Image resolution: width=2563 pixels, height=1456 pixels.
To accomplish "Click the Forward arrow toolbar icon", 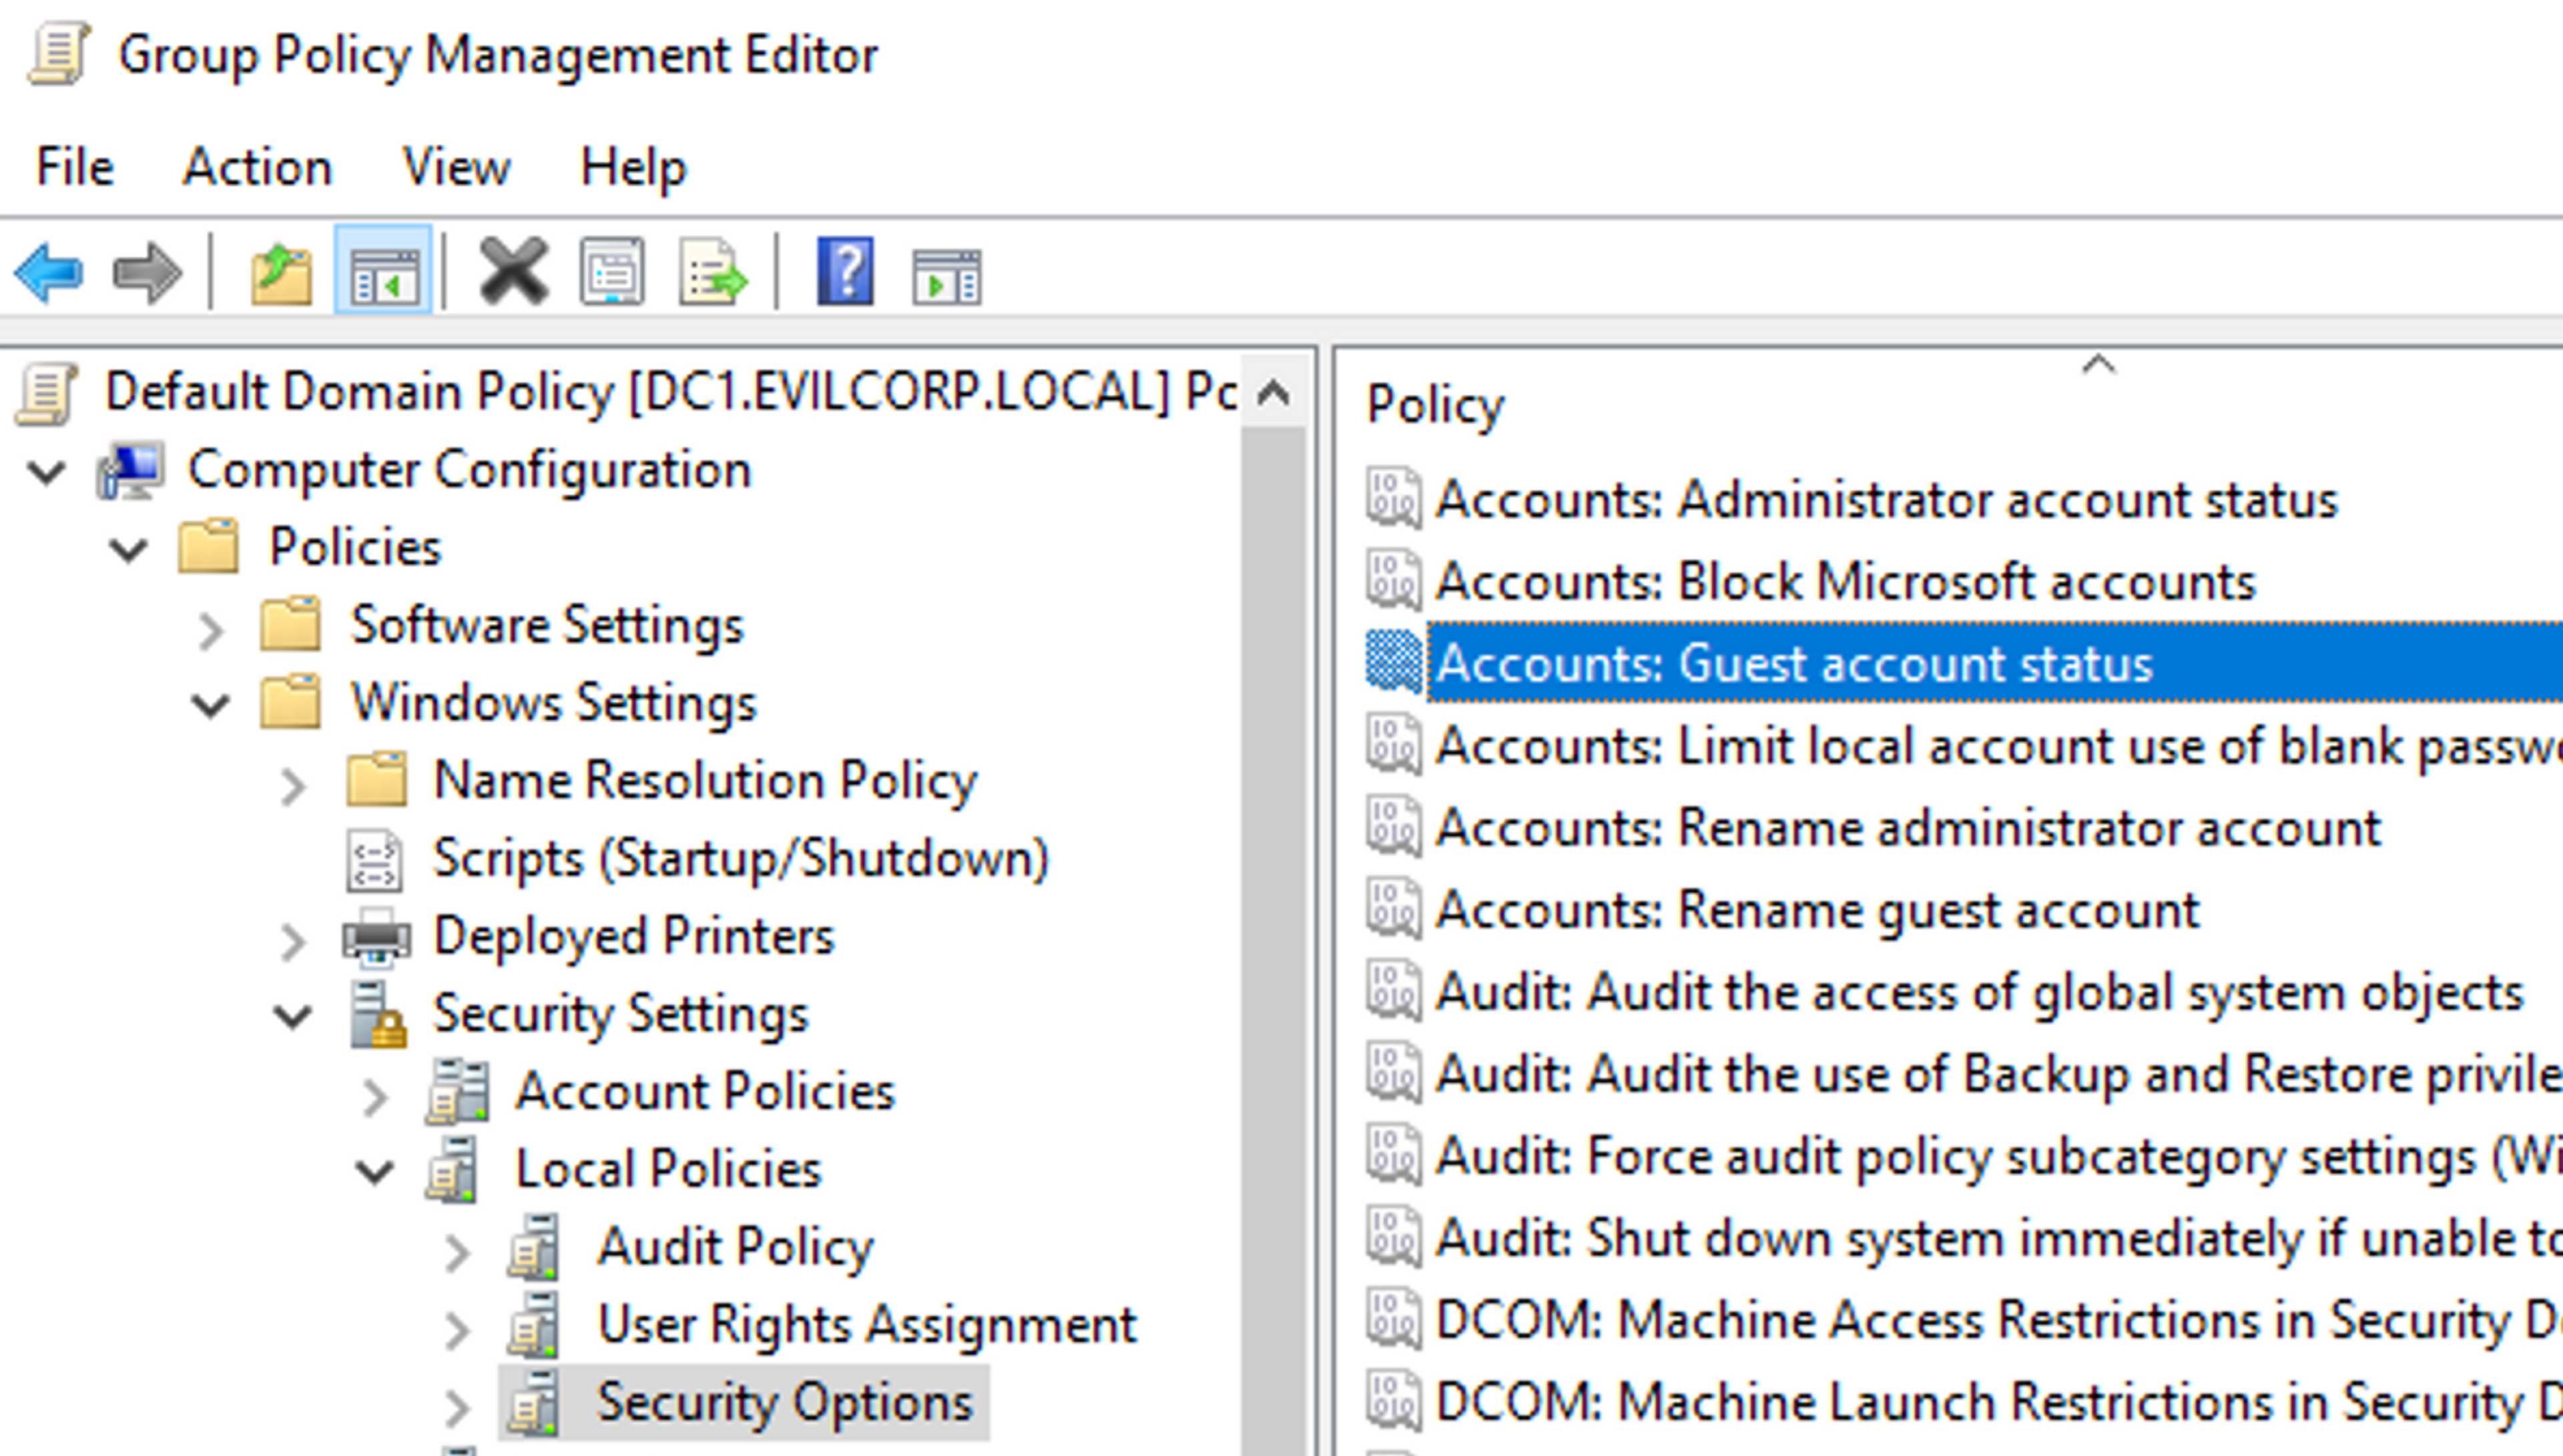I will (146, 272).
